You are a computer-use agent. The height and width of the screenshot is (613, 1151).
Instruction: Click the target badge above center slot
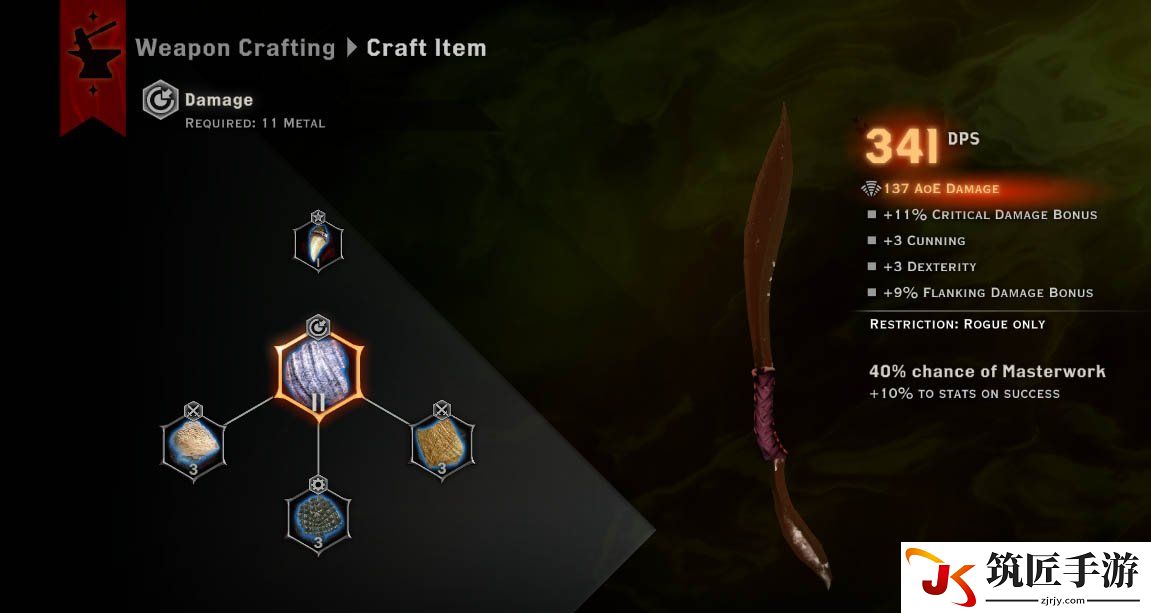318,327
